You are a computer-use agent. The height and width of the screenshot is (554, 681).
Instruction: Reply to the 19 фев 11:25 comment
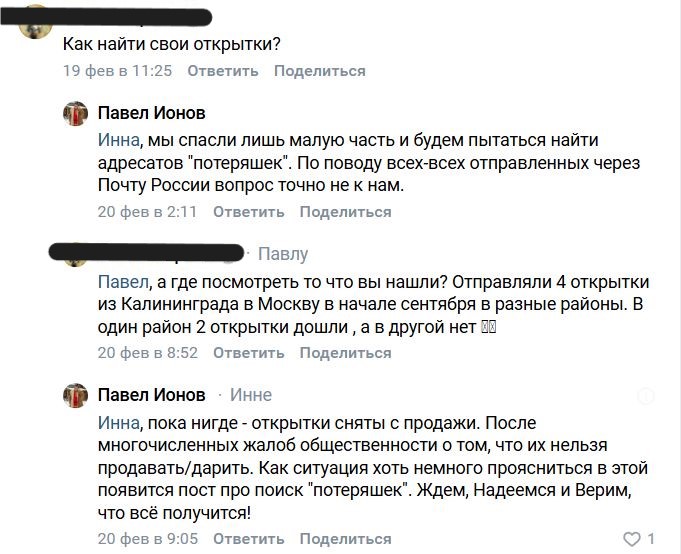tap(222, 71)
